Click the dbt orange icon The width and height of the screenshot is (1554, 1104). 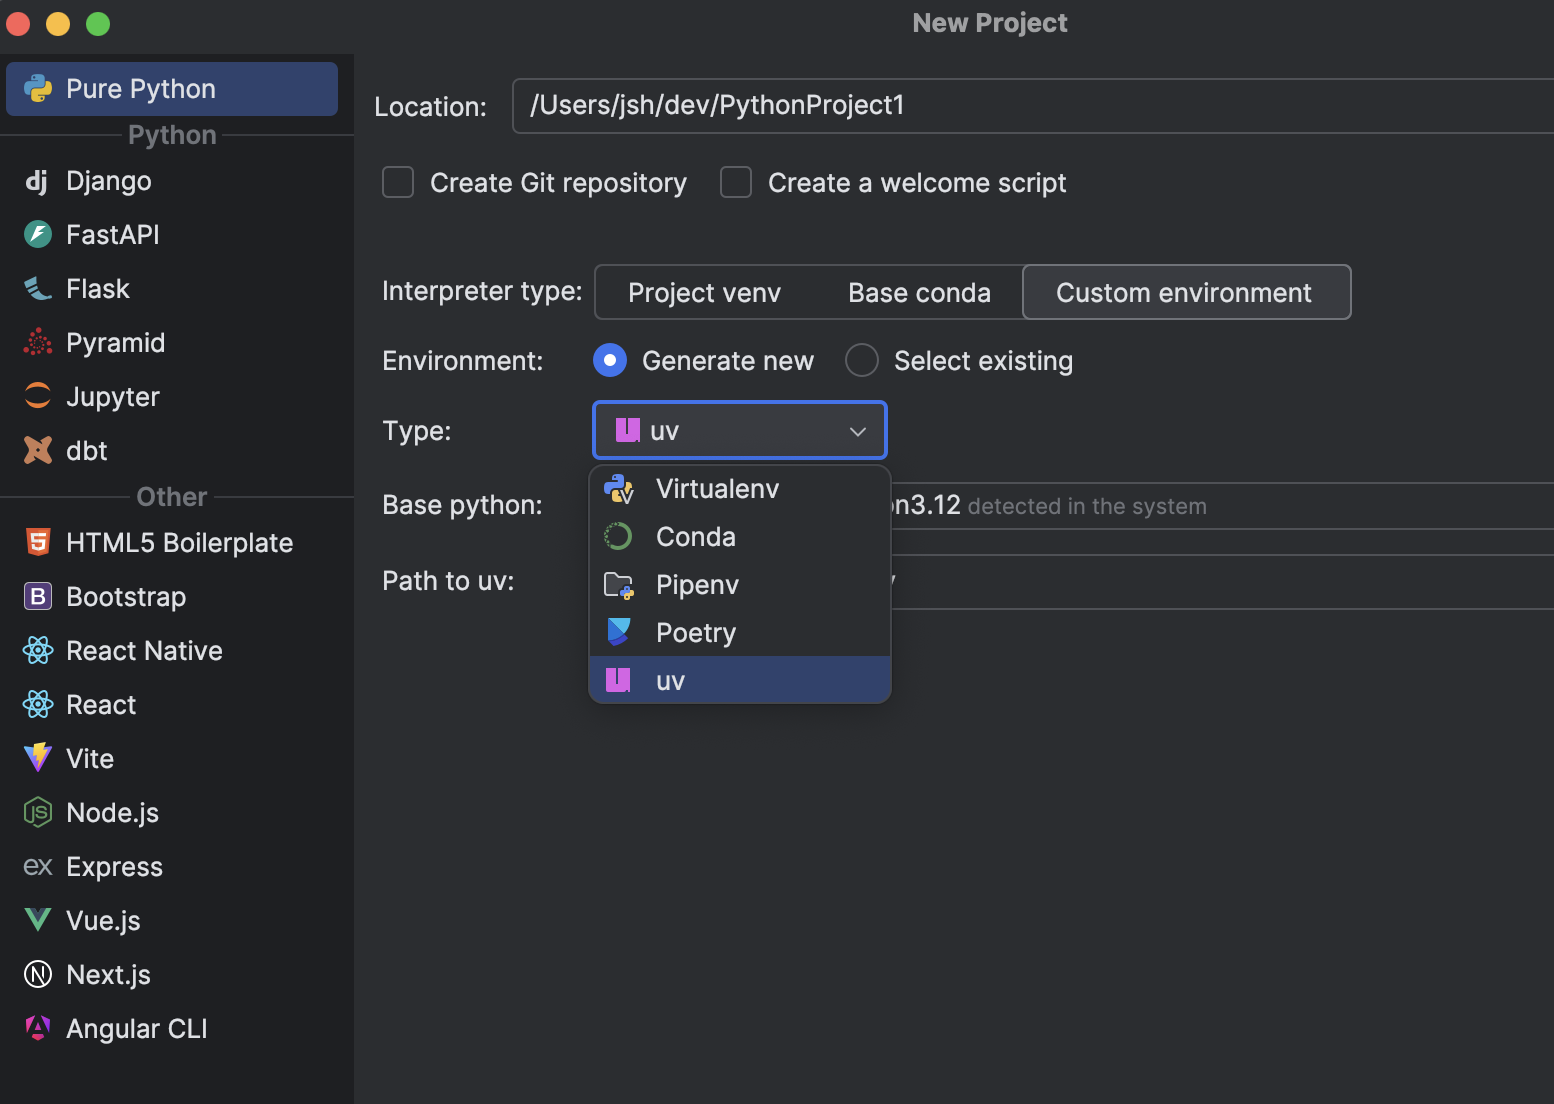tap(38, 451)
